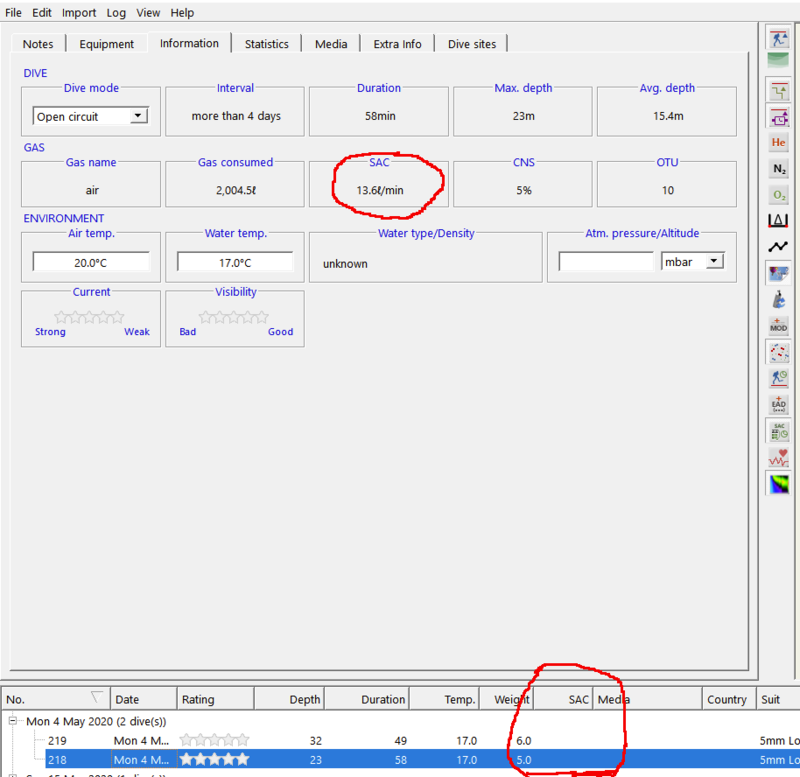Toggle the EAD display icon

click(x=778, y=404)
